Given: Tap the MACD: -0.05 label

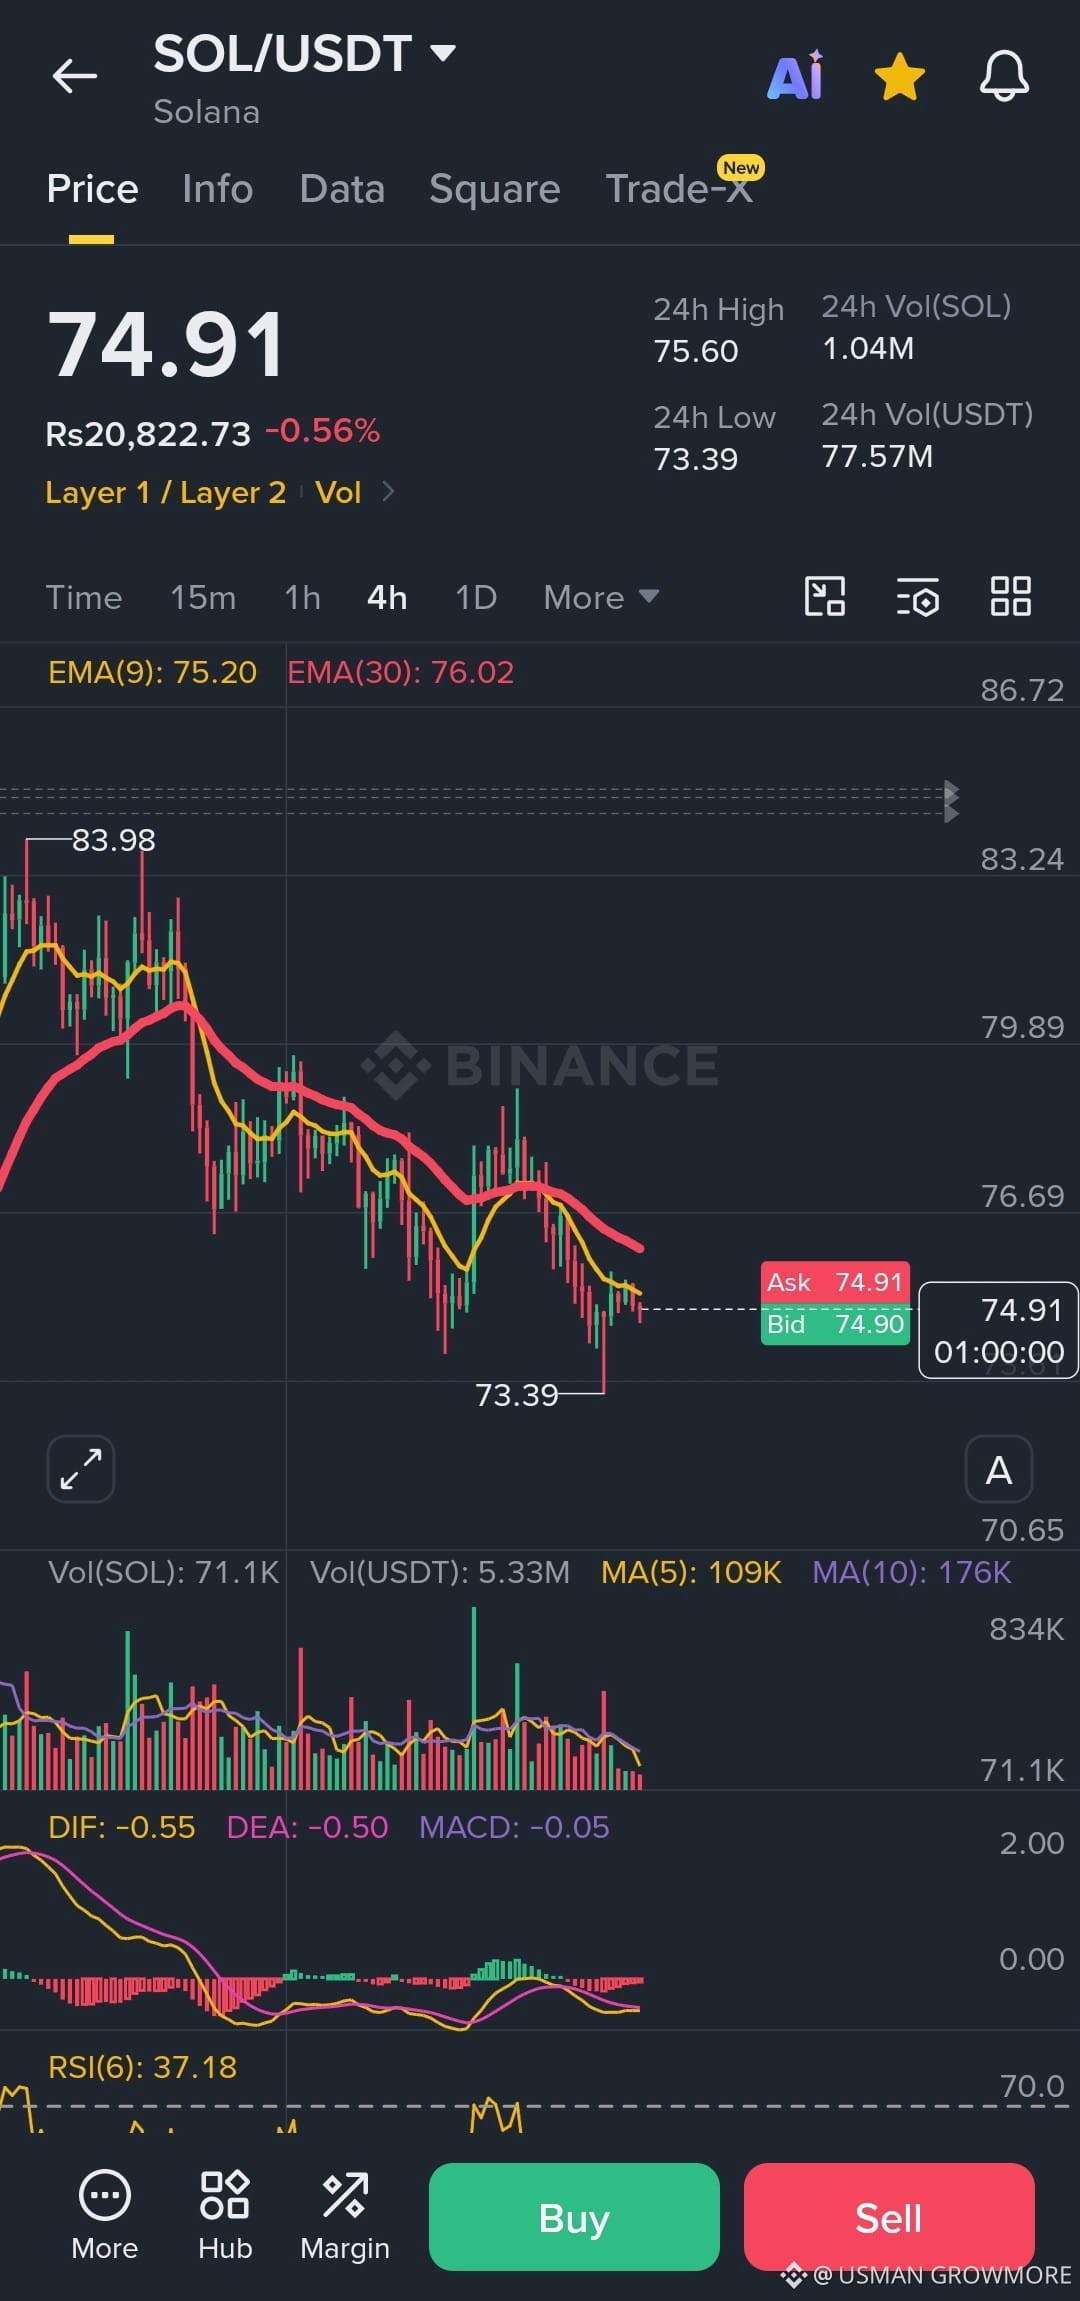Looking at the screenshot, I should [x=514, y=1827].
